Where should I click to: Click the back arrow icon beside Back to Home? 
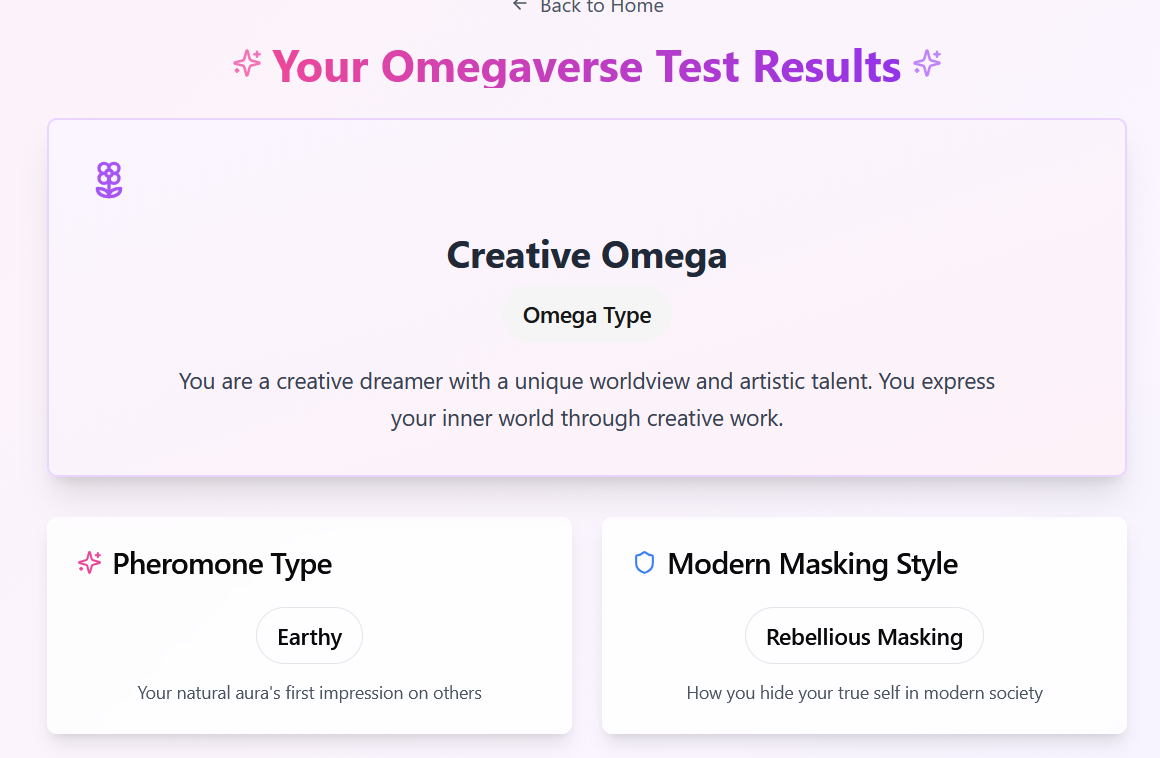click(519, 5)
